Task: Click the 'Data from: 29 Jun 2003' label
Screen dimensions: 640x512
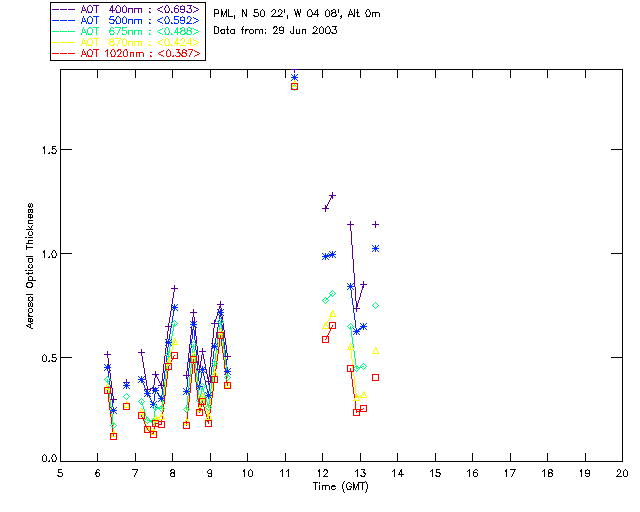Action: pos(276,31)
